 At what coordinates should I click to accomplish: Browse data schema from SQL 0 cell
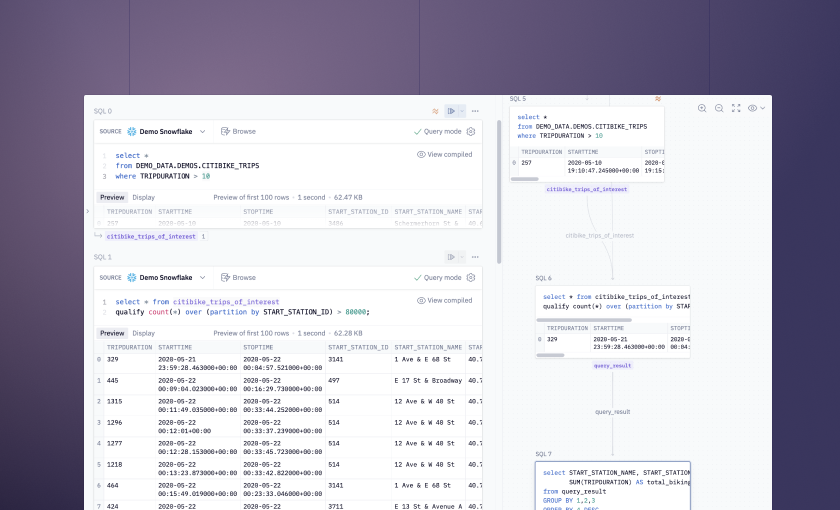click(x=238, y=131)
